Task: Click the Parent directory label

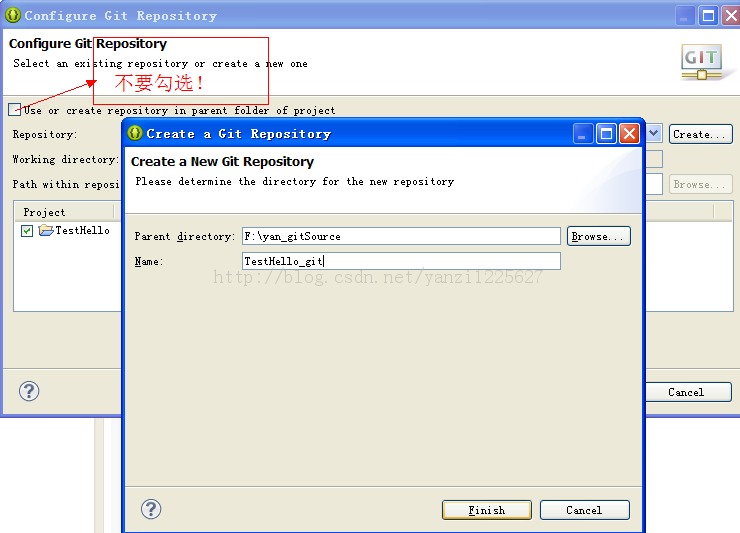Action: coord(185,236)
